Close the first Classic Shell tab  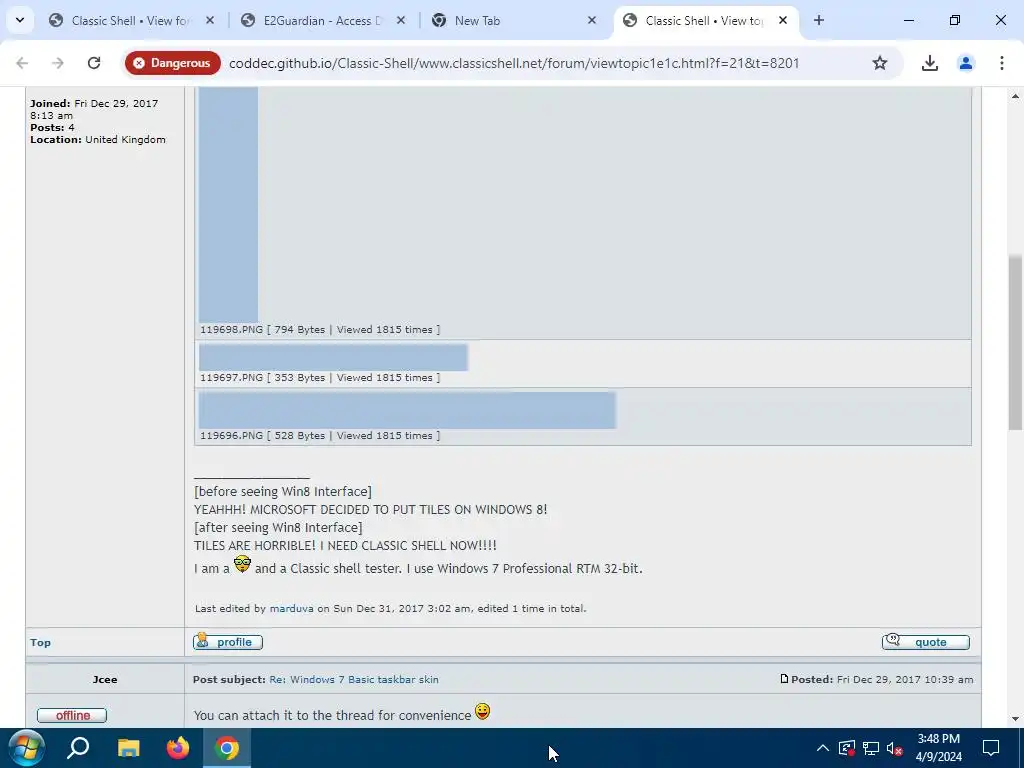210,20
